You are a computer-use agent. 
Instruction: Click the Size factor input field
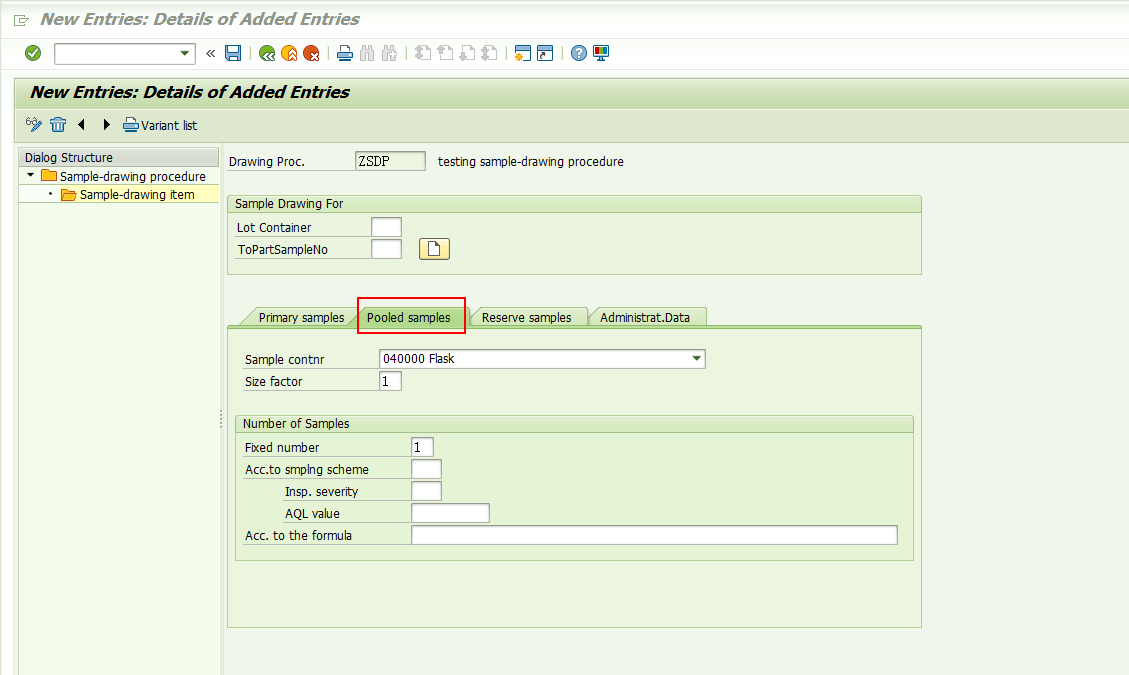(390, 381)
